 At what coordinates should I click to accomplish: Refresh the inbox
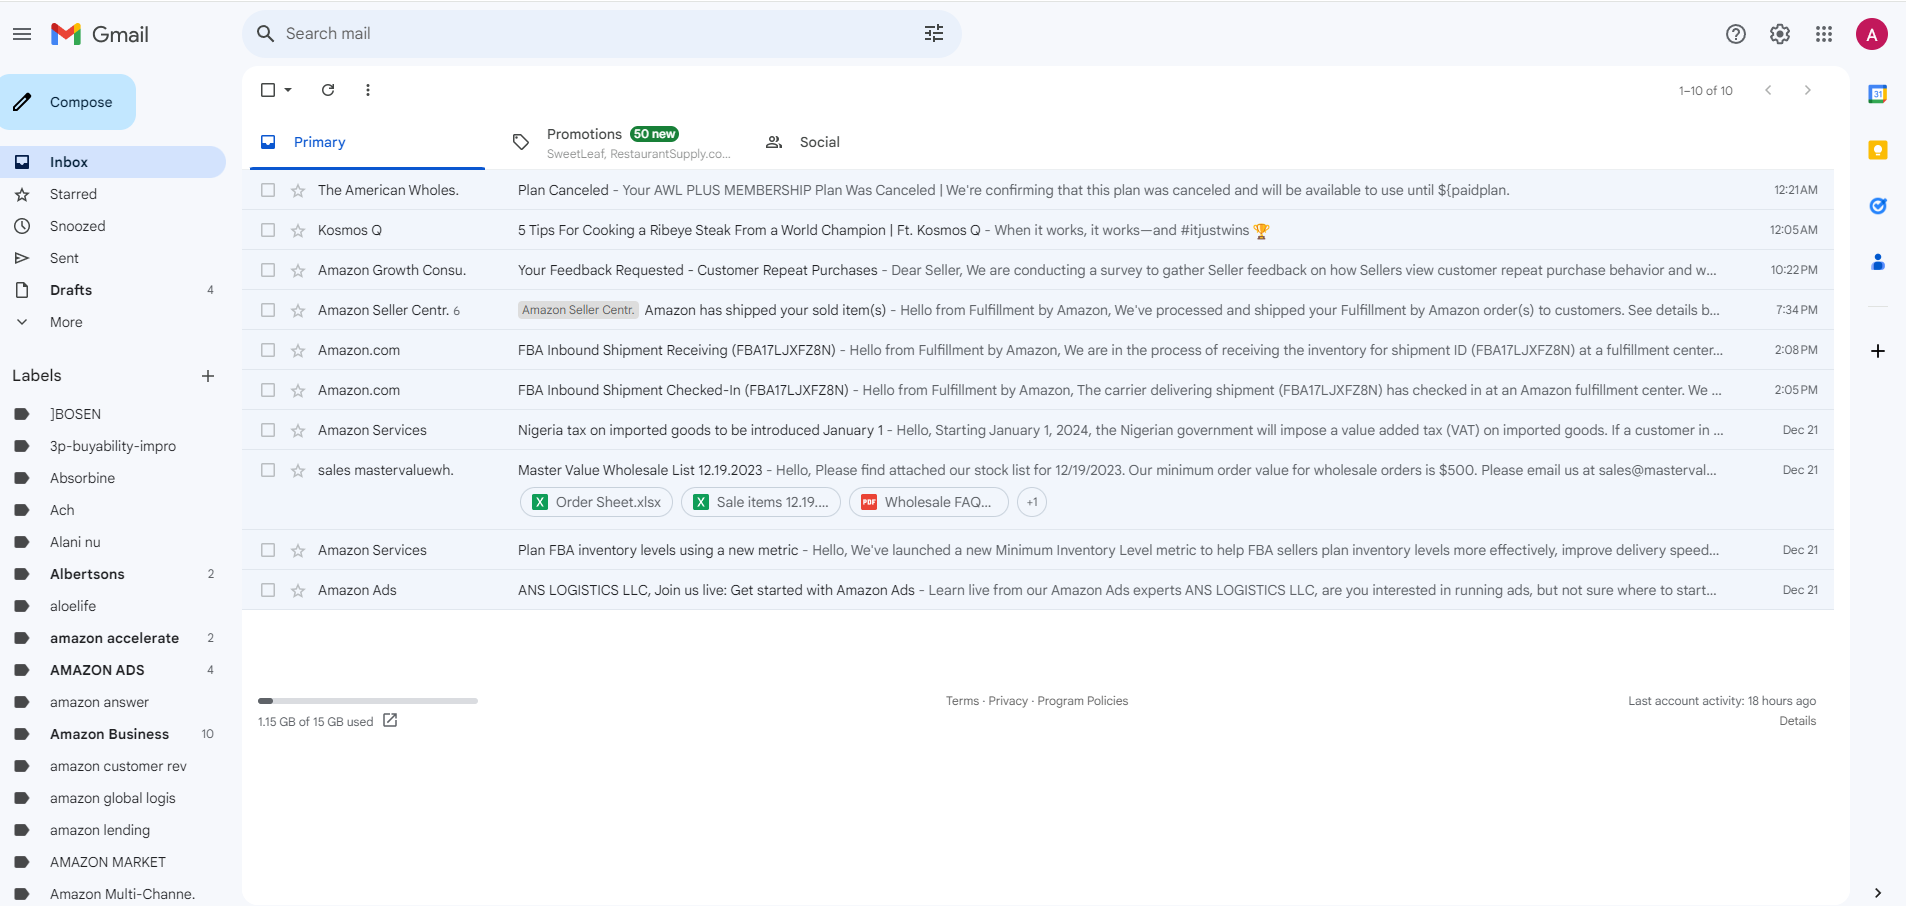tap(328, 90)
